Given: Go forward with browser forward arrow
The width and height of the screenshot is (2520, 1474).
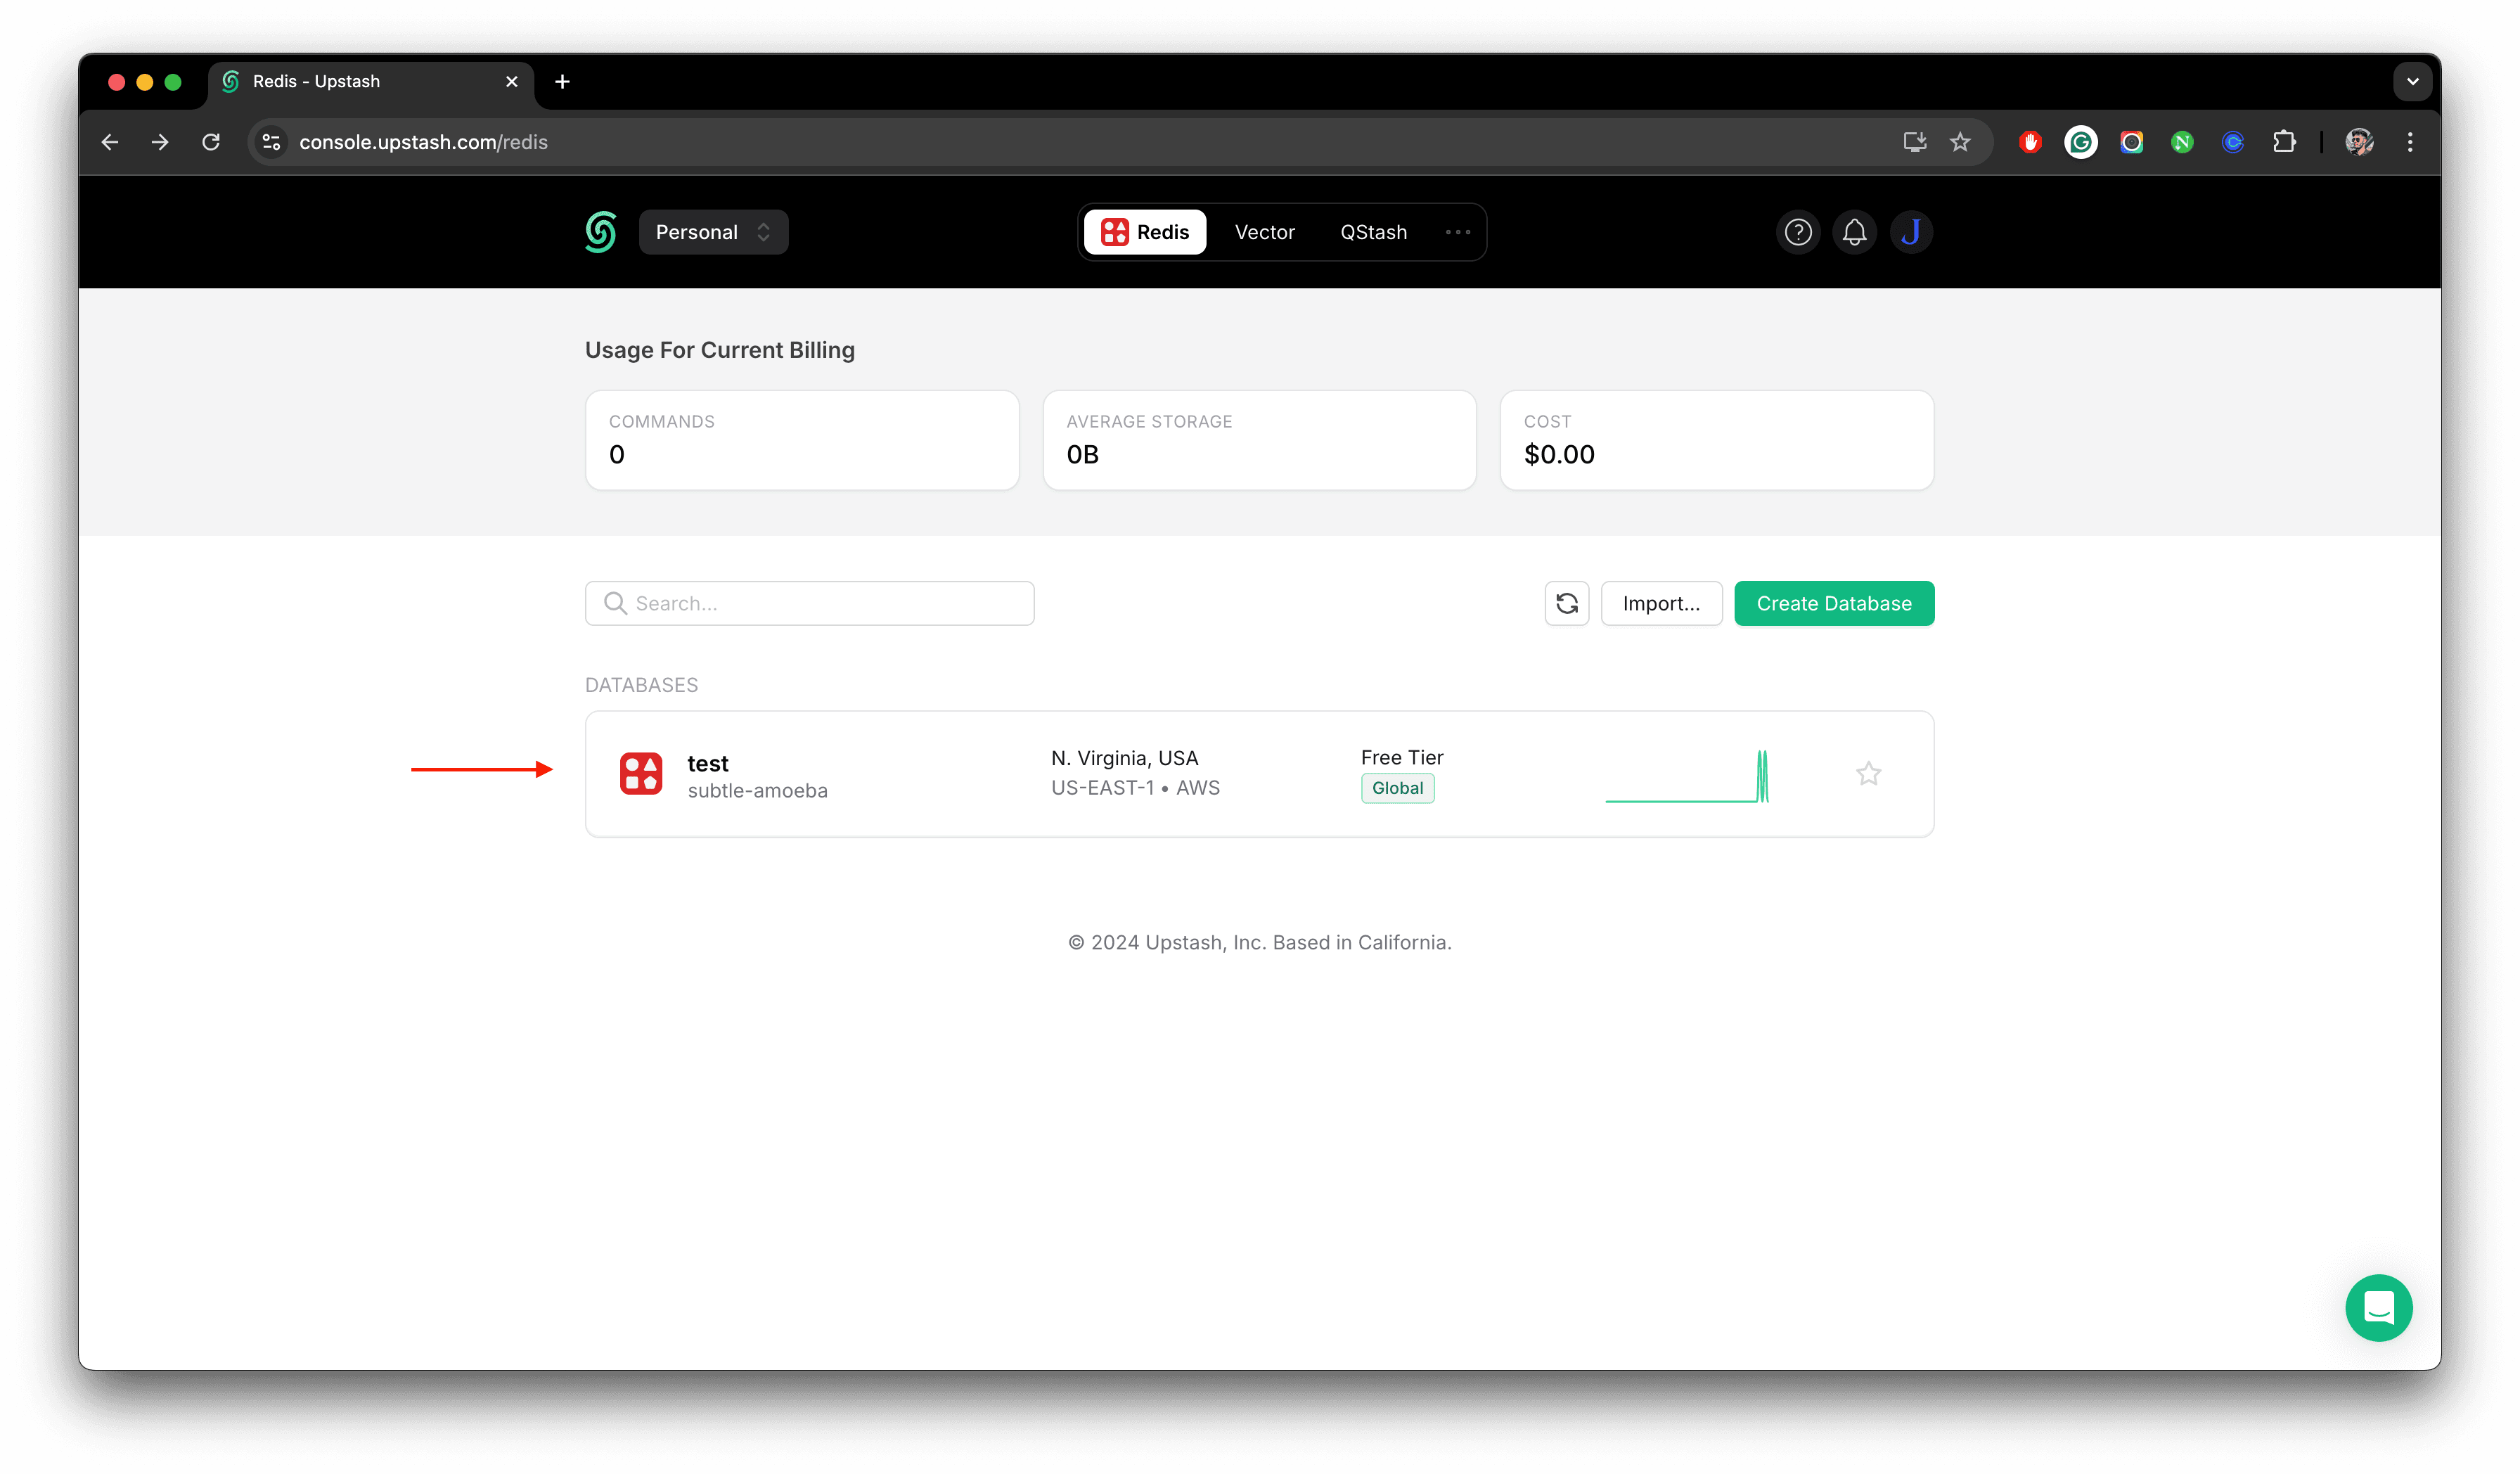Looking at the screenshot, I should [160, 142].
